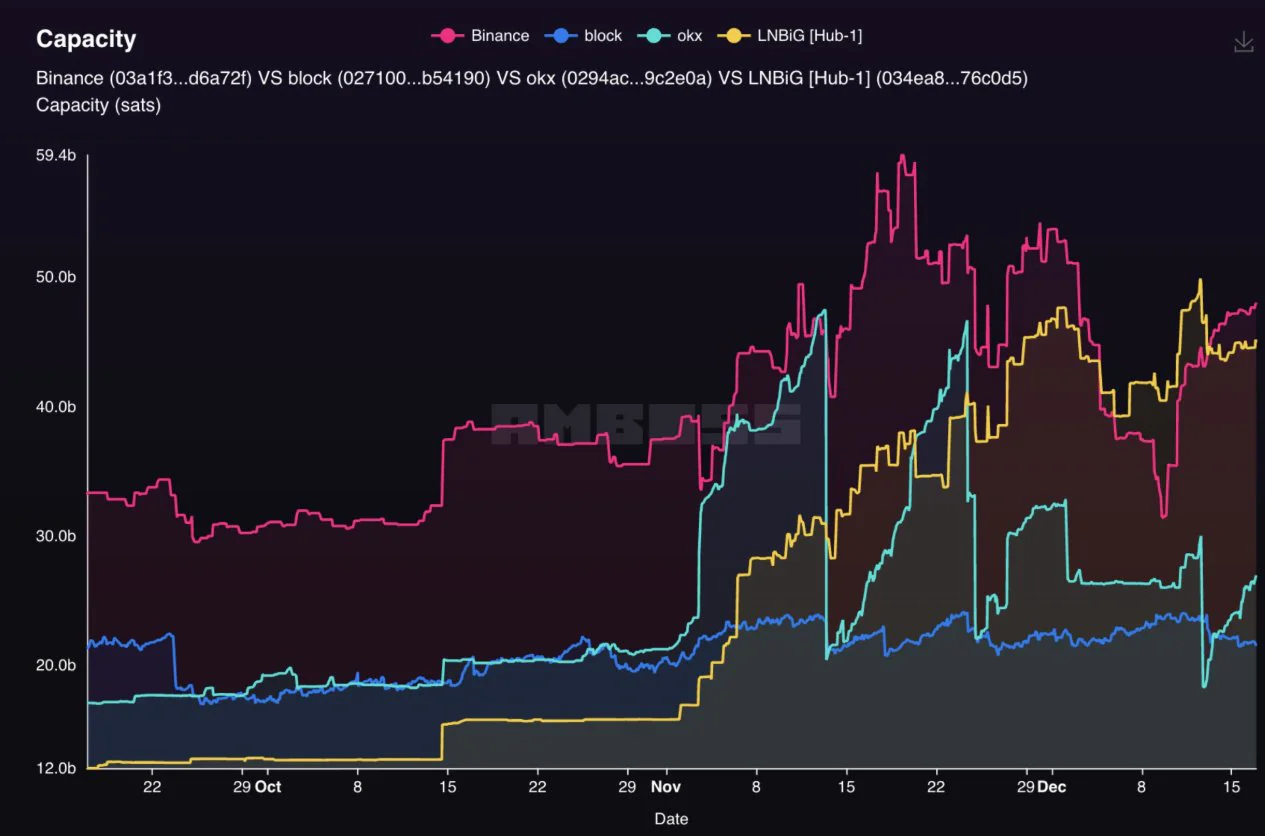This screenshot has height=836, width=1265.
Task: Click the Nov marker on the date axis
Action: [x=666, y=787]
